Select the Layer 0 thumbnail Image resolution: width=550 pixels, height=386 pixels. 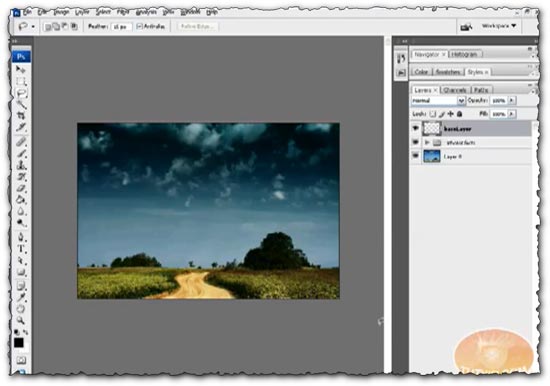[x=432, y=156]
